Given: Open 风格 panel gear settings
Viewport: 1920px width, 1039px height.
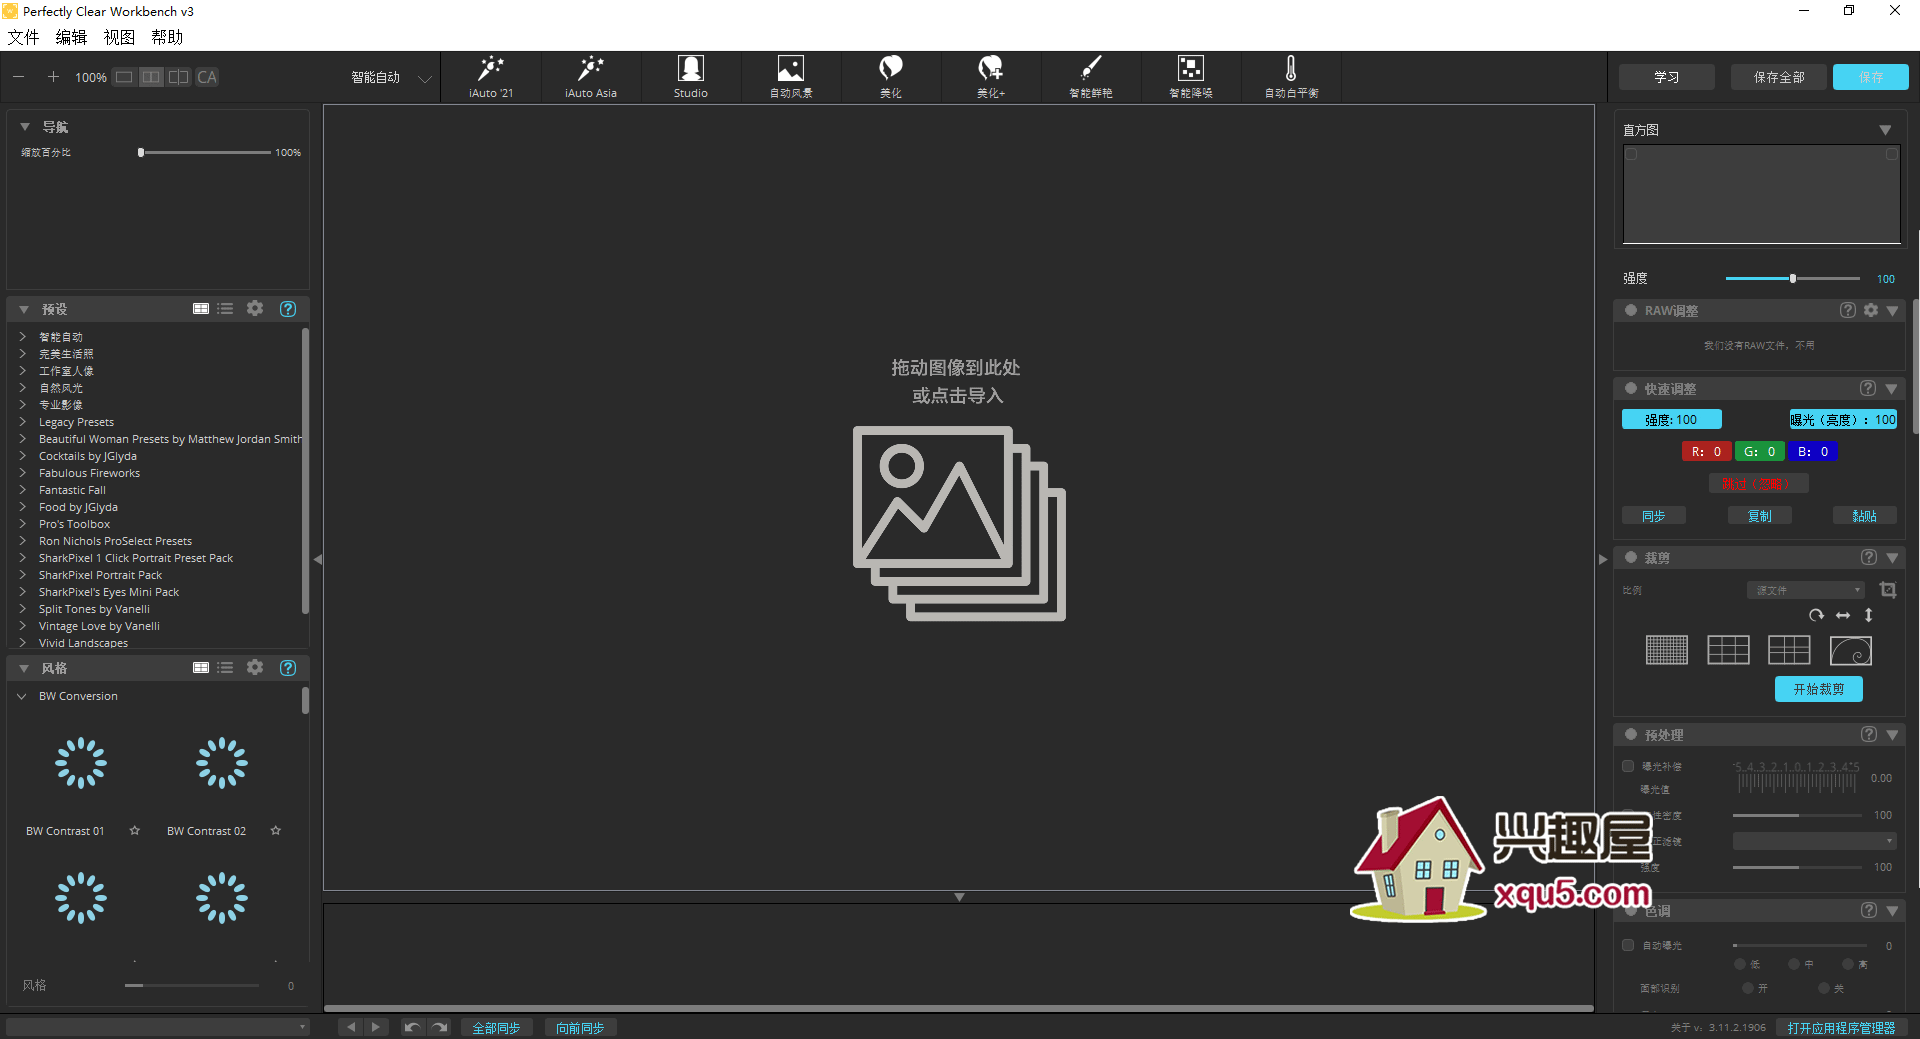Looking at the screenshot, I should [255, 667].
